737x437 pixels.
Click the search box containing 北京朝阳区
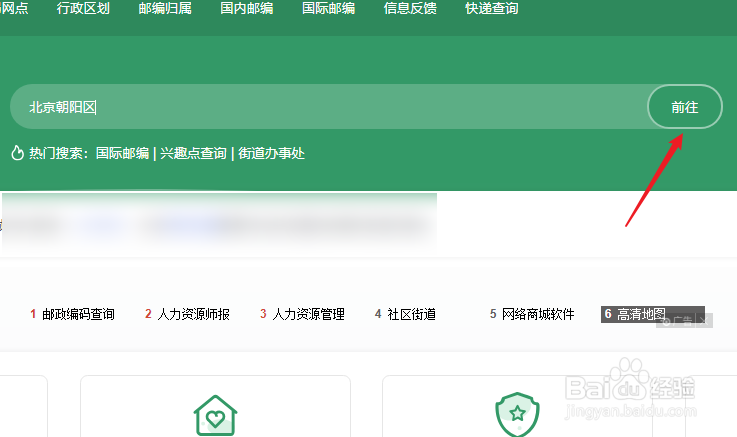329,107
